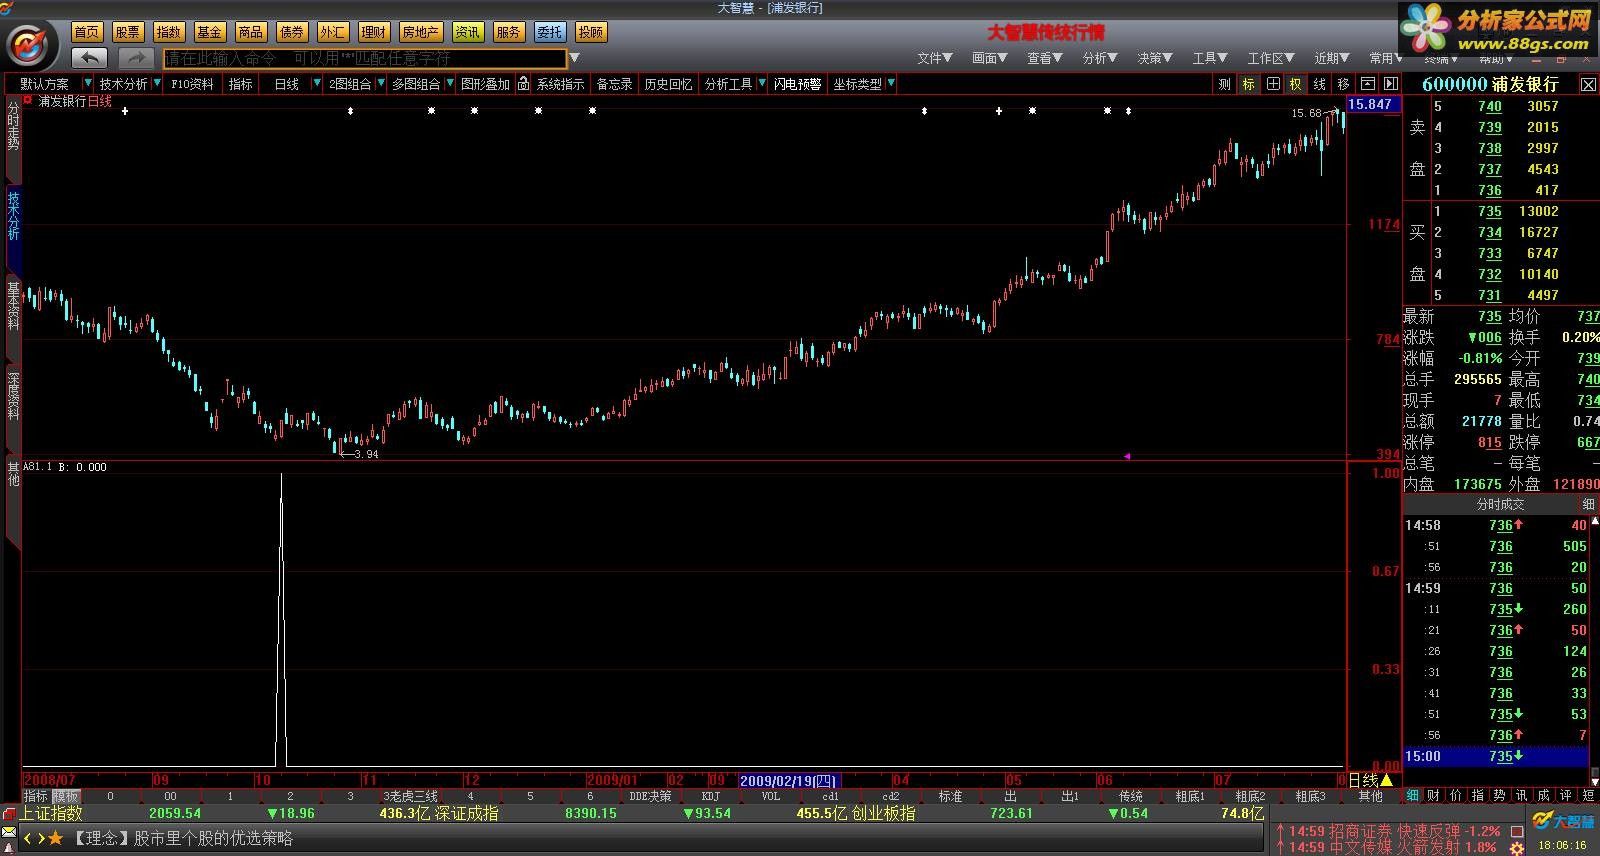Focus the command input field

(365, 58)
